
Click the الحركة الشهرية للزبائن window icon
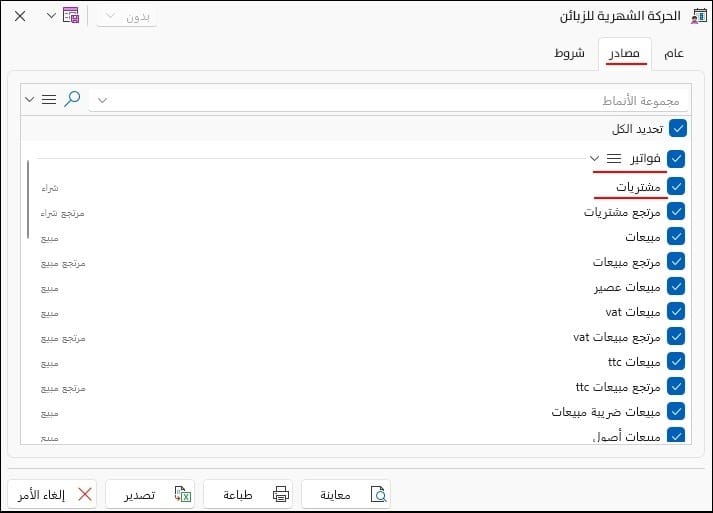[x=698, y=16]
